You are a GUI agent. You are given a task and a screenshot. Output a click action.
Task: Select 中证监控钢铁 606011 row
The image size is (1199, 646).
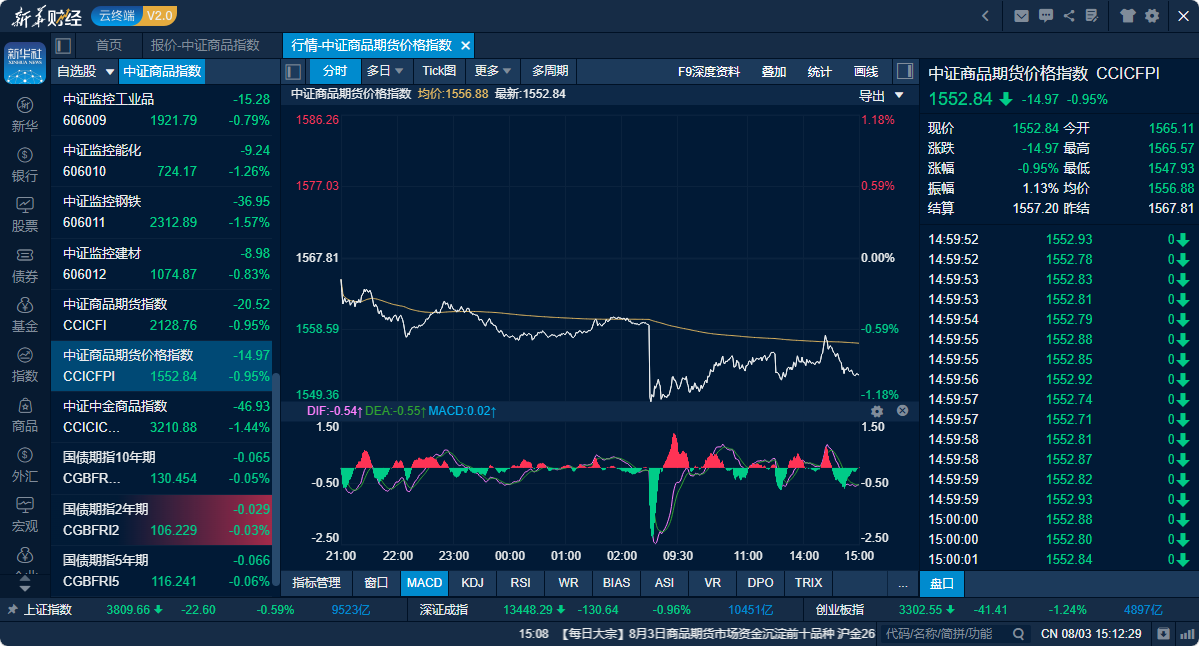[161, 213]
